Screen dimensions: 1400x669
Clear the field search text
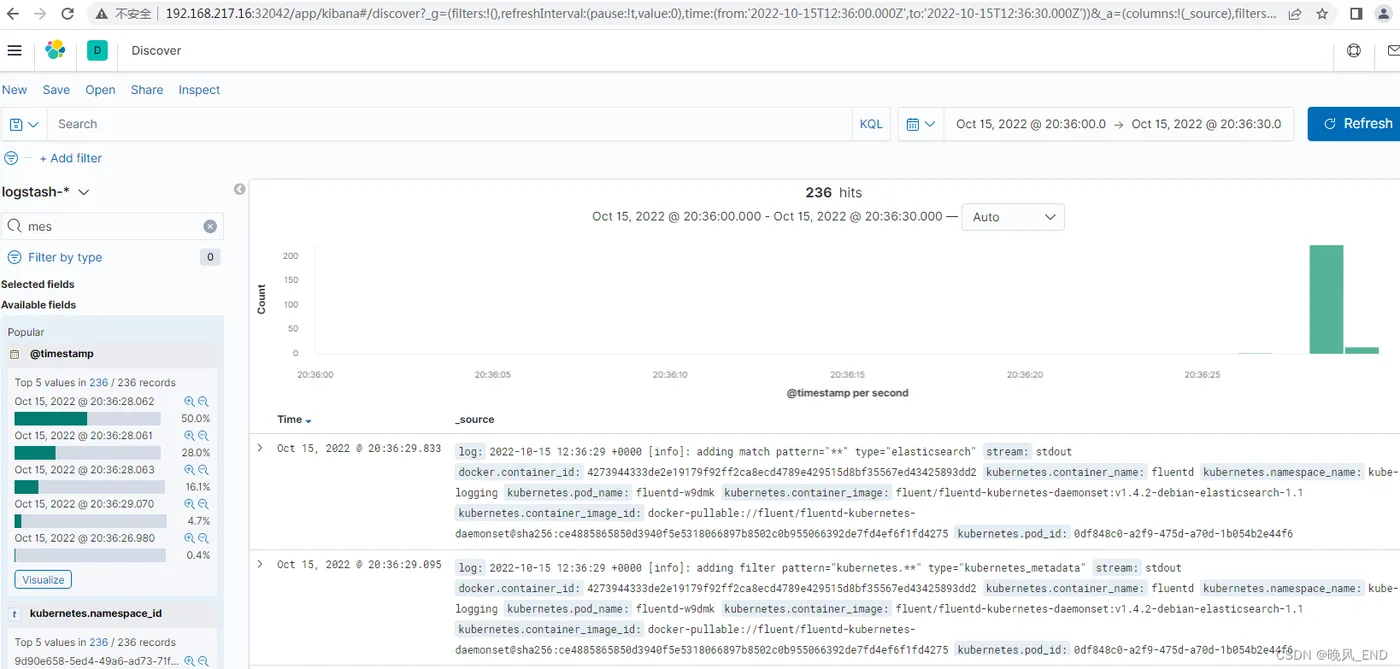[x=210, y=226]
